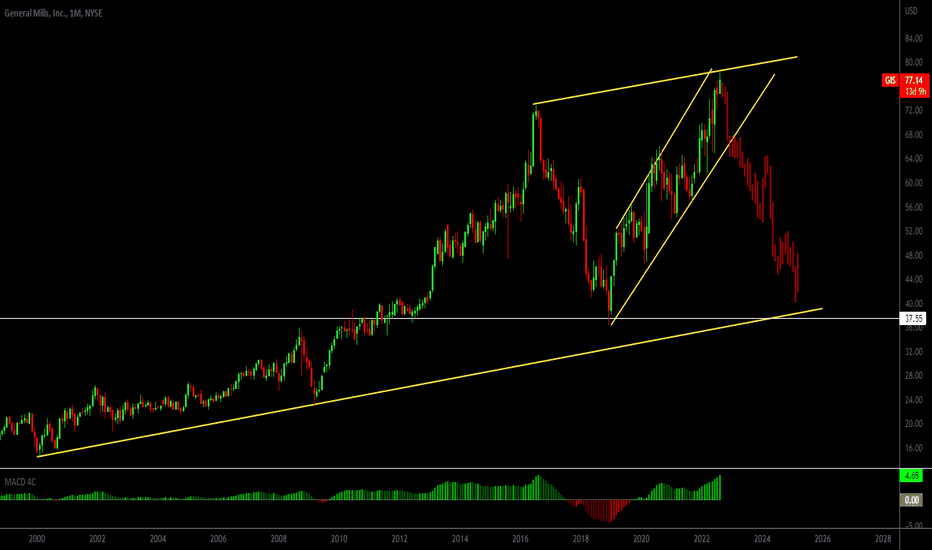Click the 48.00 price axis label

coord(914,255)
